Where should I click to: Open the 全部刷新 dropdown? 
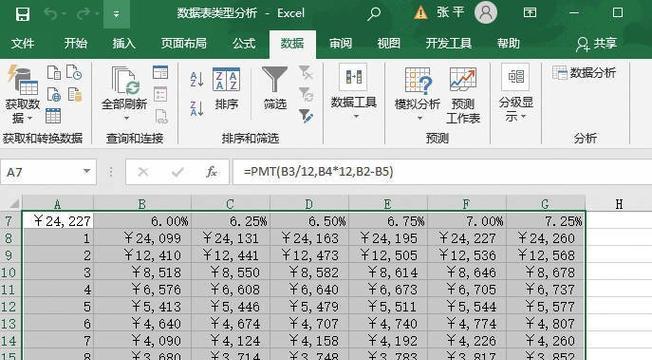124,94
